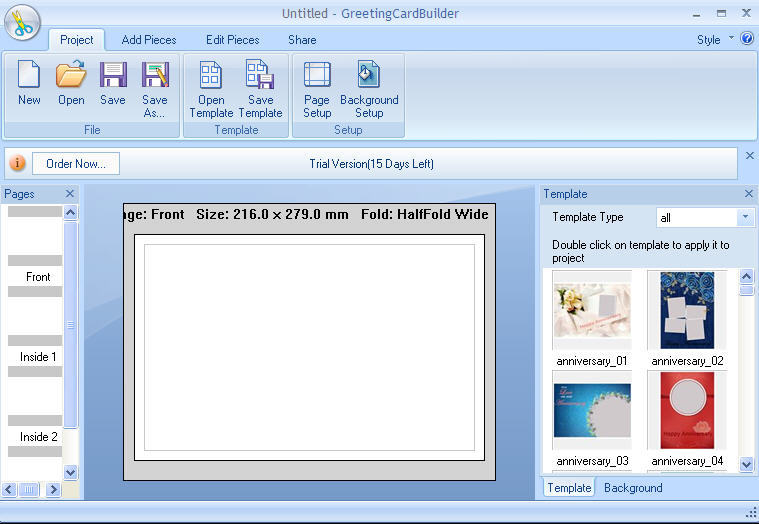The height and width of the screenshot is (524, 759).
Task: Click the 'Size: 216.0 × 279.0 mm' header text
Action: (272, 214)
